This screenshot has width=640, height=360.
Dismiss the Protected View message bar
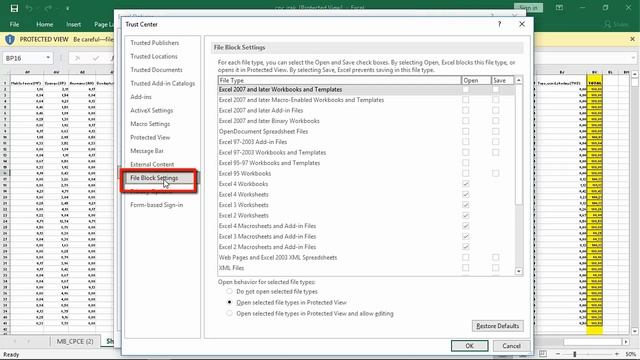pos(632,39)
